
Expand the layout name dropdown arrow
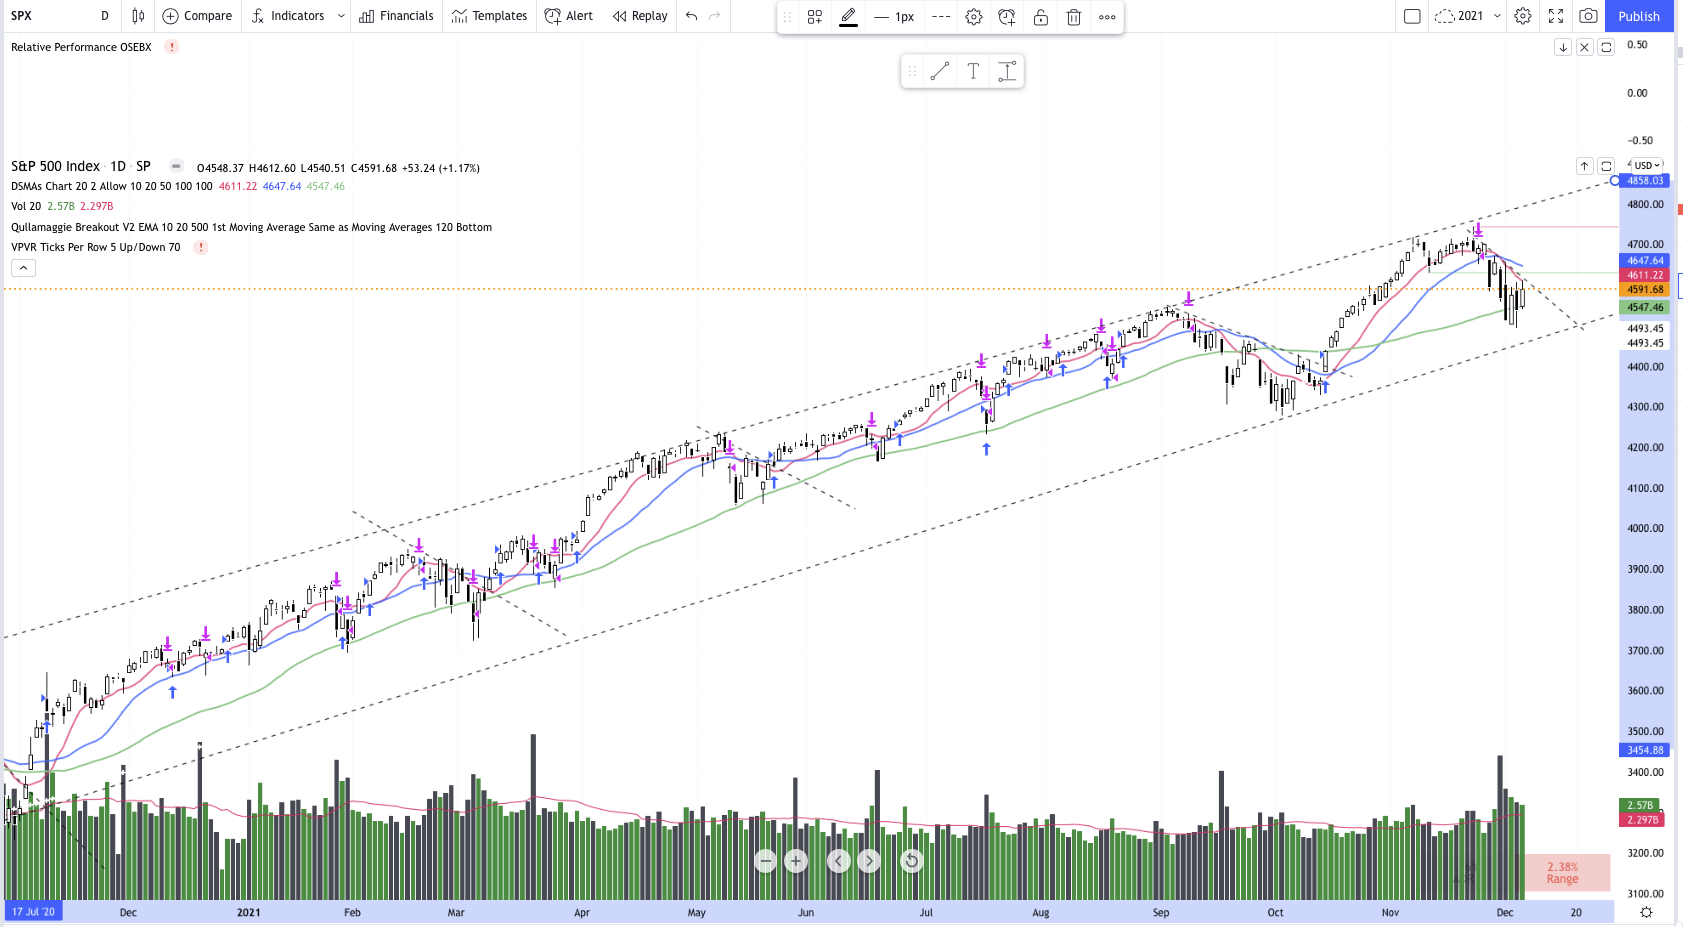pos(1497,16)
